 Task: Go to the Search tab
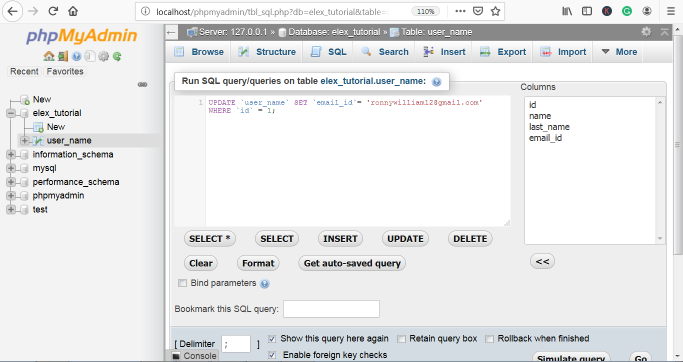point(385,52)
